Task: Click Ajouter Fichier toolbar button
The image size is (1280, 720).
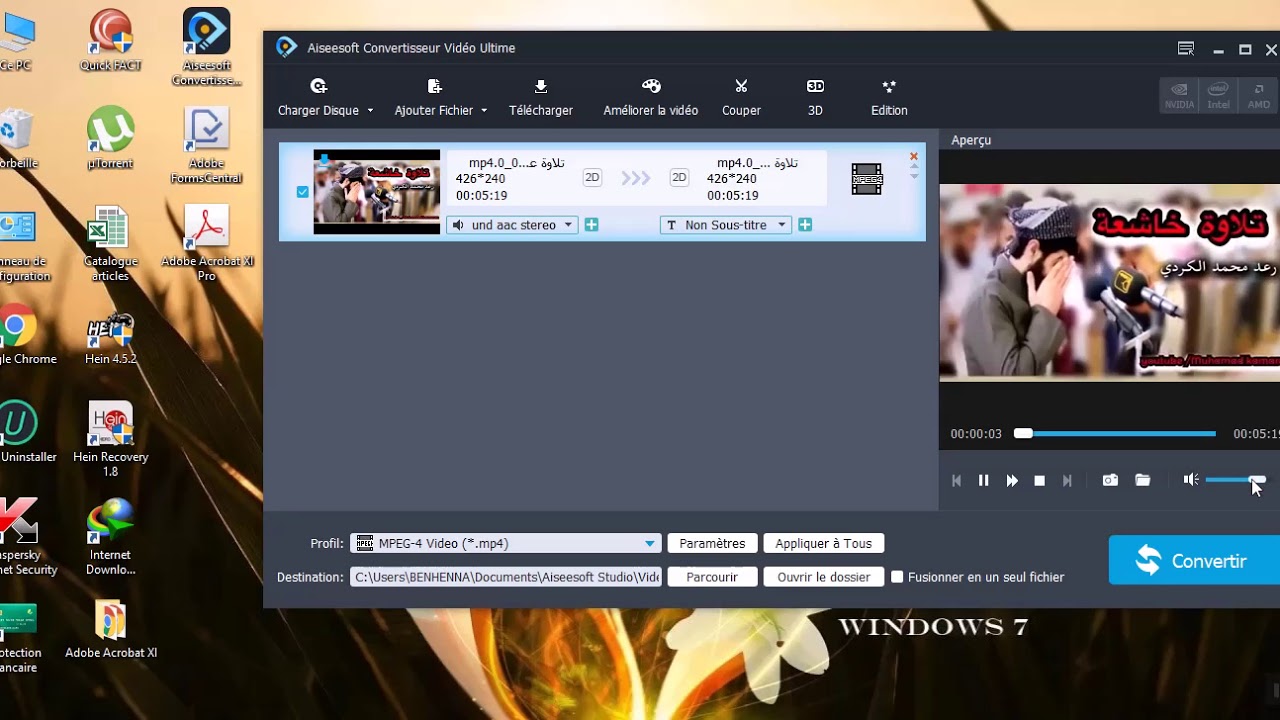Action: coord(434,98)
